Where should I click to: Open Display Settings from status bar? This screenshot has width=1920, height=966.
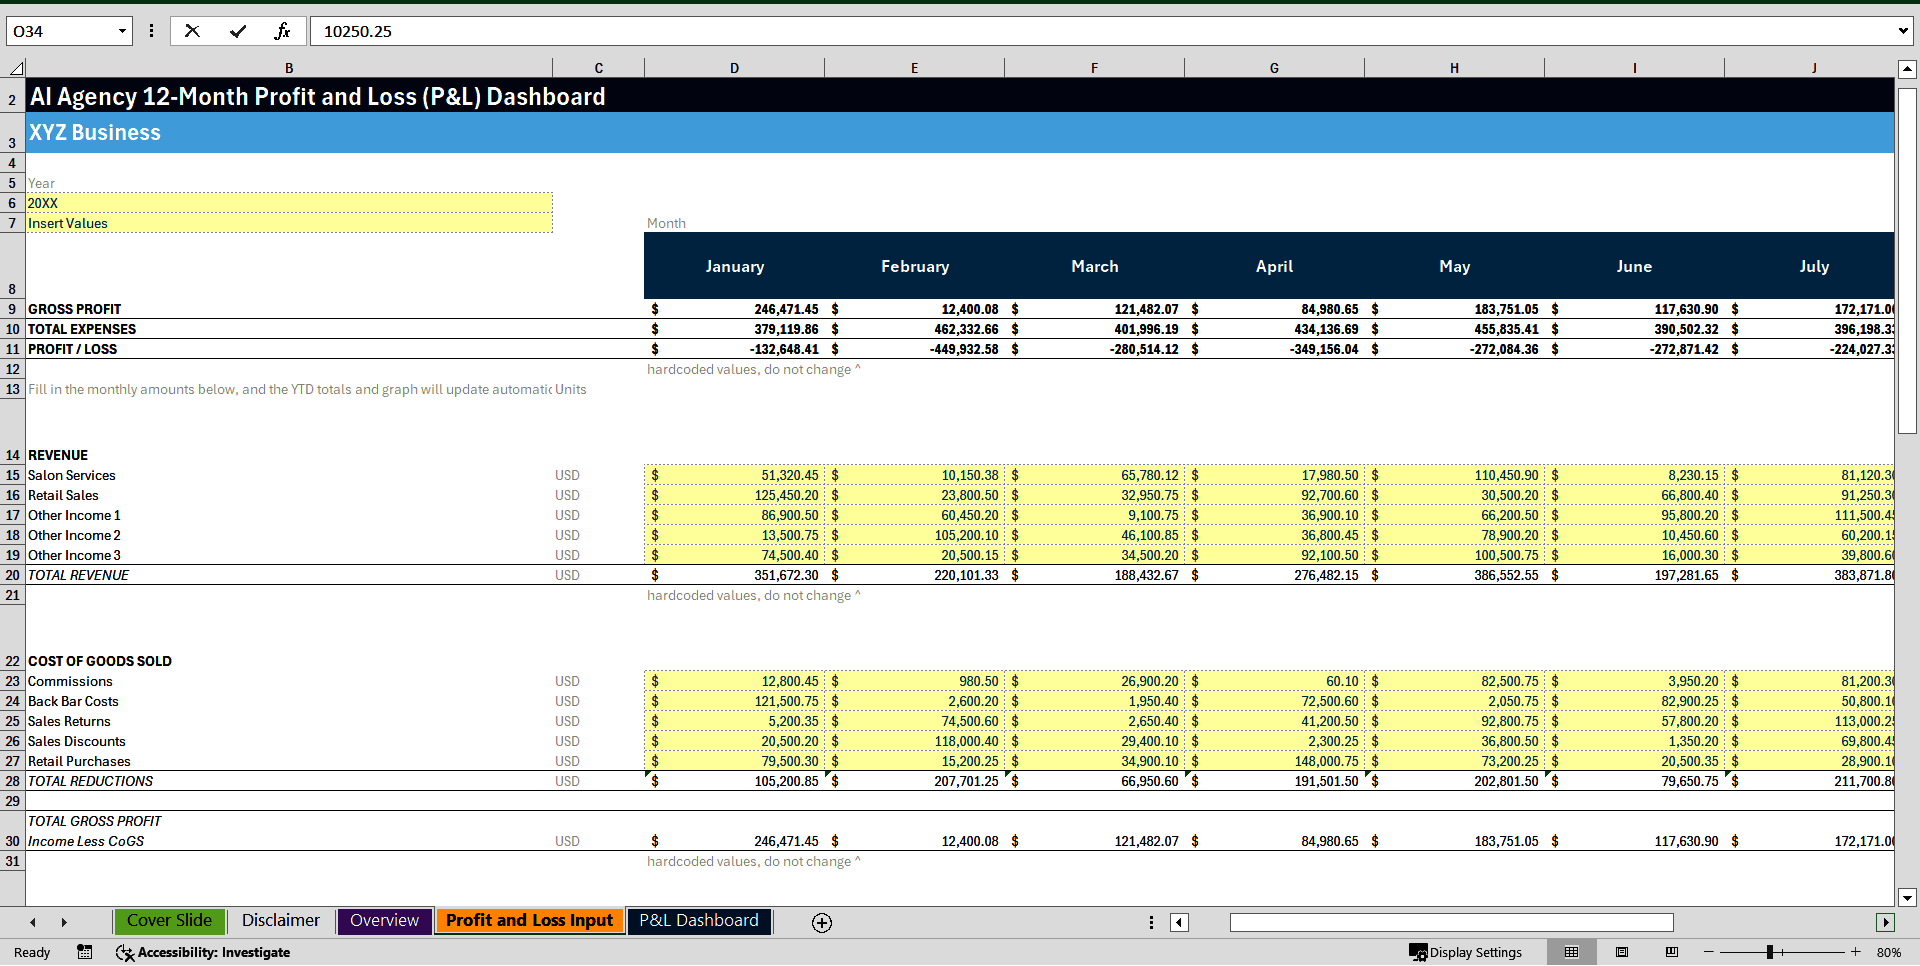coord(1467,952)
